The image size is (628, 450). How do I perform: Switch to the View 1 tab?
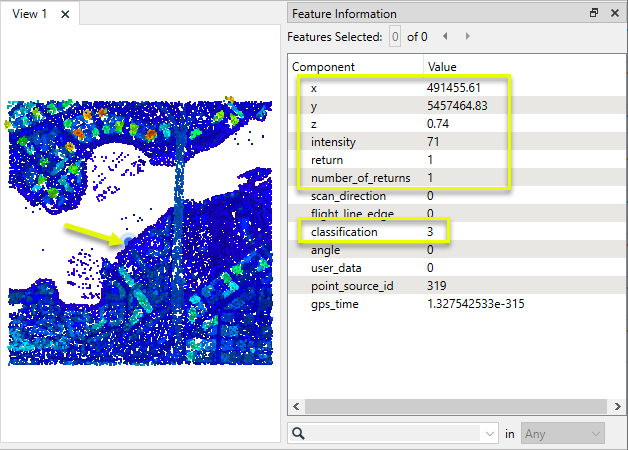[30, 14]
